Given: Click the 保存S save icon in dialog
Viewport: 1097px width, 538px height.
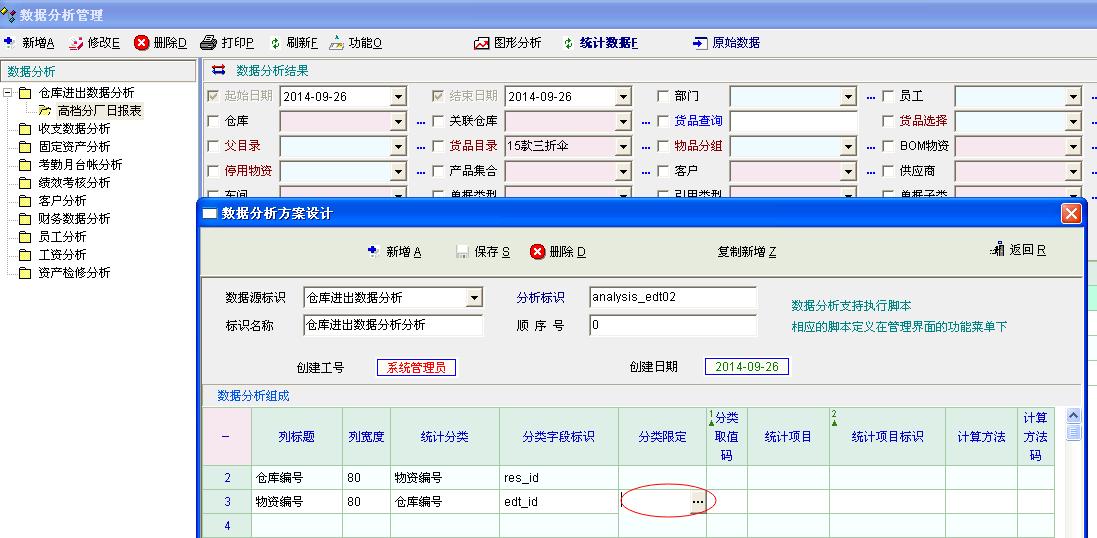Looking at the screenshot, I should pyautogui.click(x=462, y=252).
